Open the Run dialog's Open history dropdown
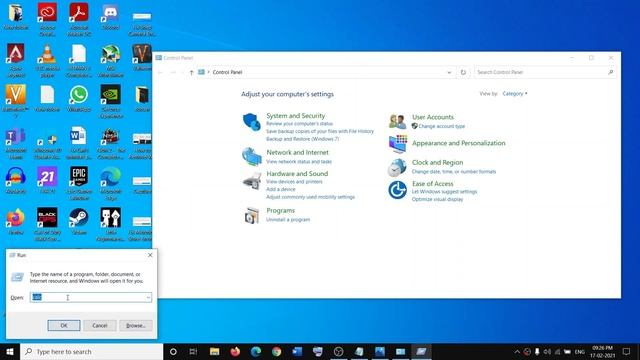Screen dimensions: 640x360 pyautogui.click(x=148, y=297)
